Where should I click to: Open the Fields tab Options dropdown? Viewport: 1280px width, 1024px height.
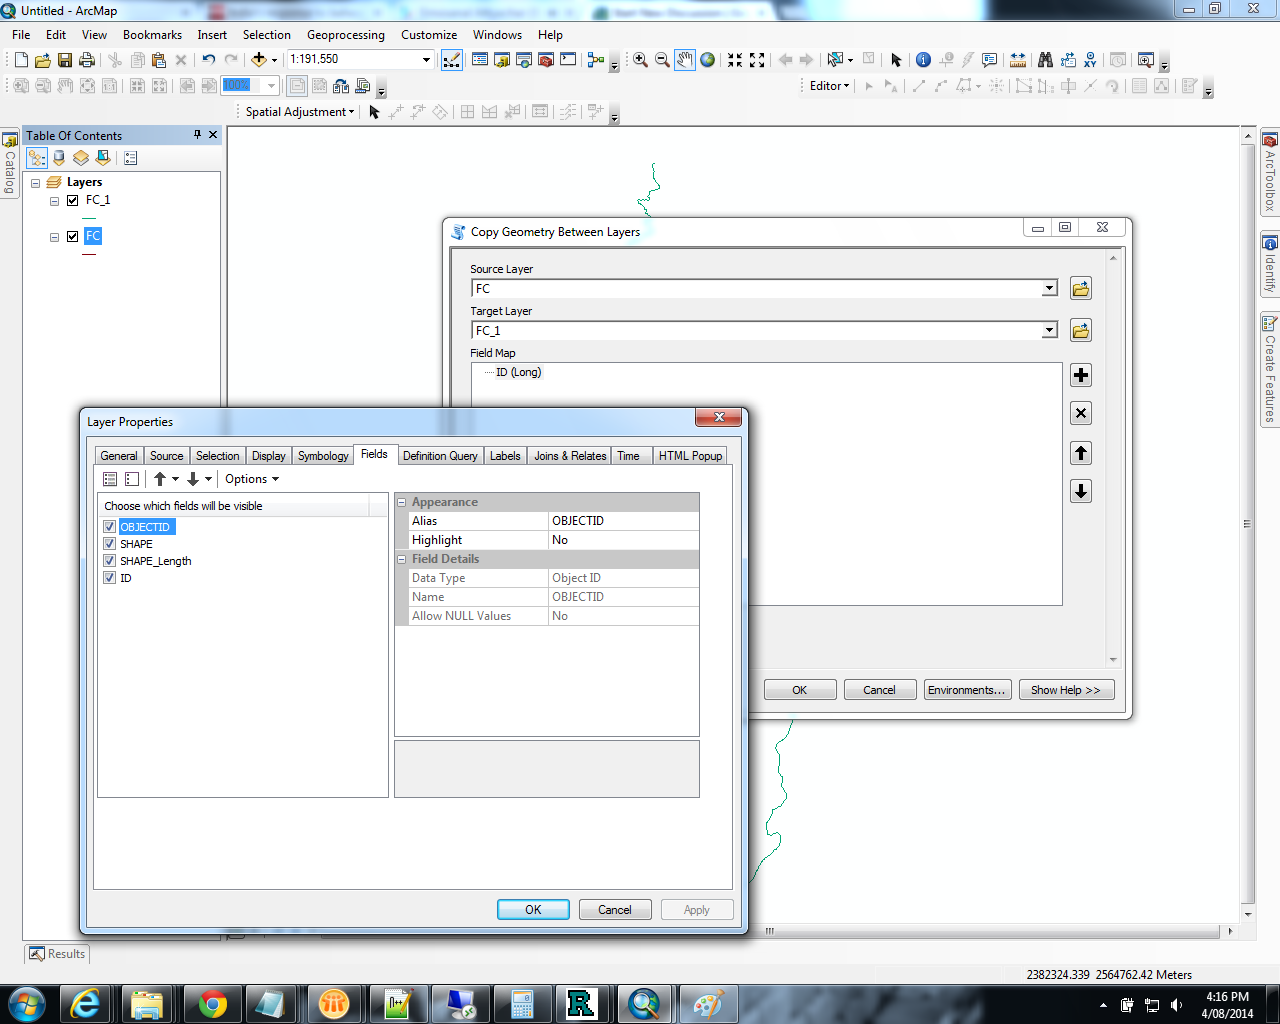coord(252,479)
